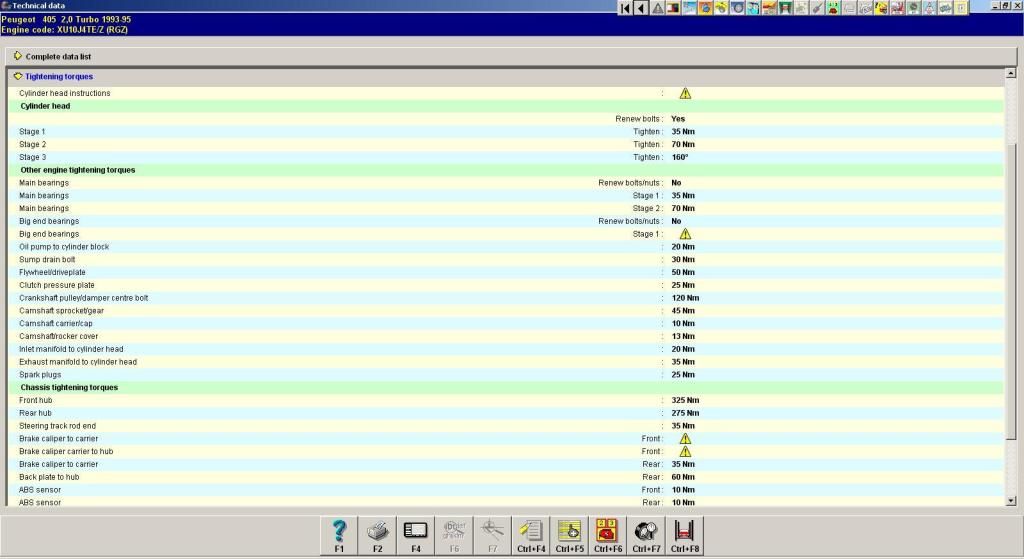Image resolution: width=1024 pixels, height=559 pixels.
Task: Click the '275 Nm' value
Action: point(685,413)
